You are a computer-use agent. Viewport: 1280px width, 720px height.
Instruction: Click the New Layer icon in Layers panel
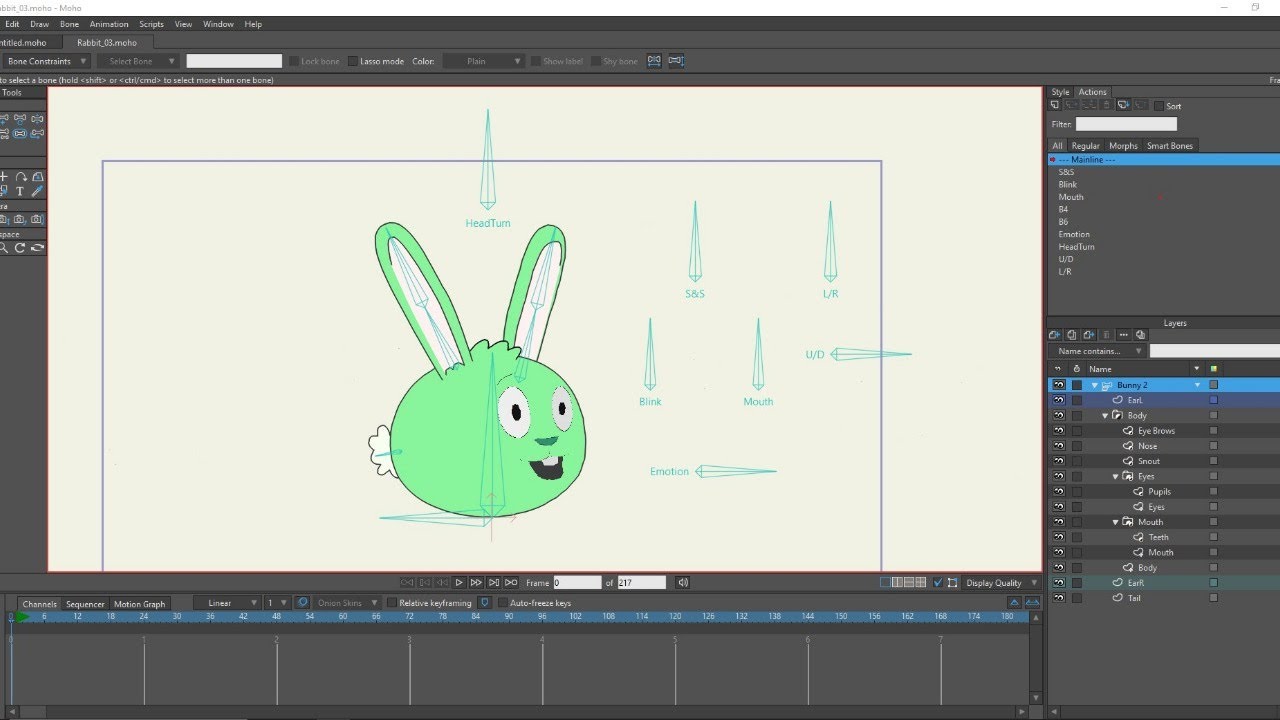(x=1055, y=335)
